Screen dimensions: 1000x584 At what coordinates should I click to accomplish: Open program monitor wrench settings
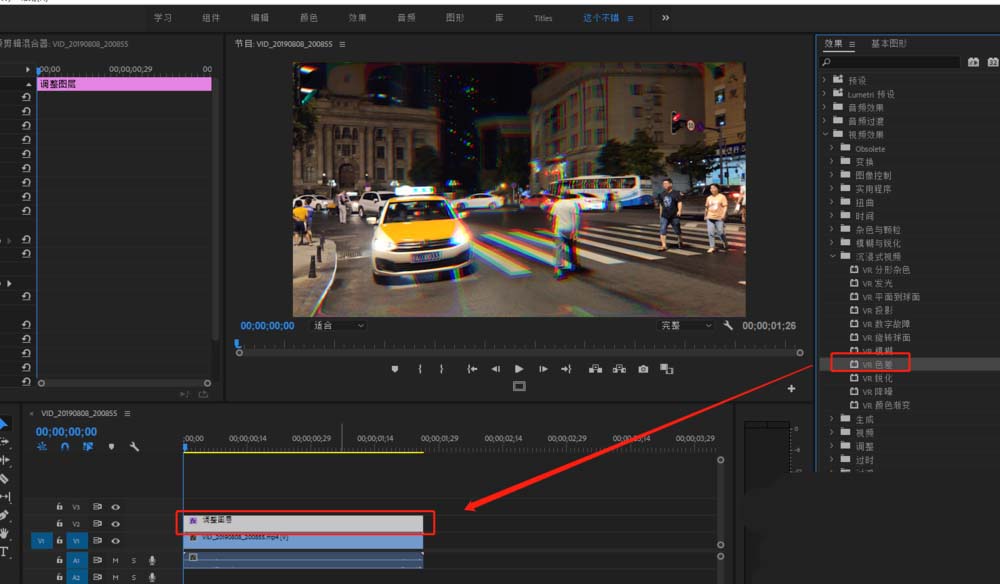[728, 326]
